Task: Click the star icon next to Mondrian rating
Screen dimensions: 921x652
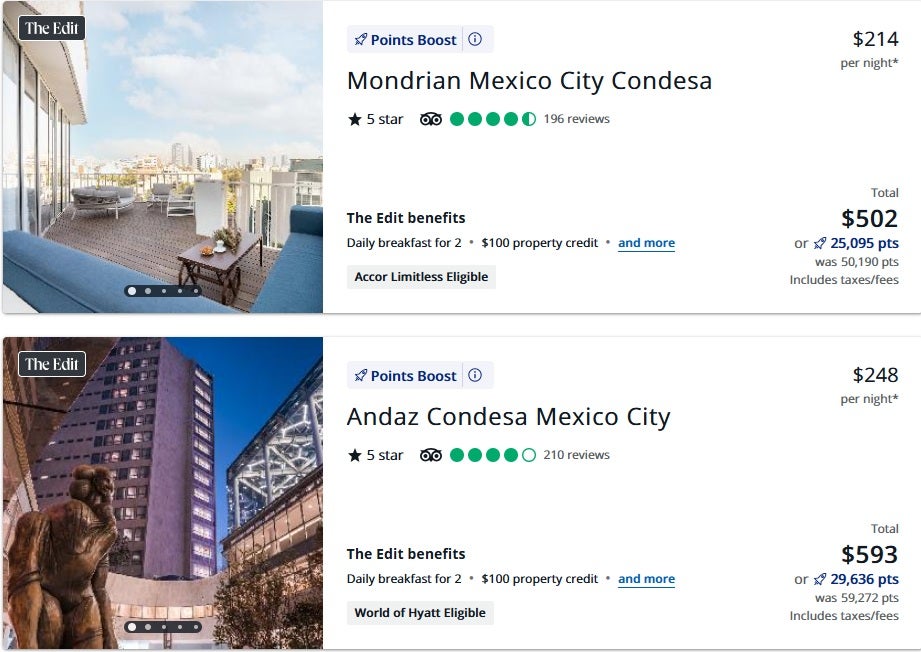Action: (x=354, y=119)
